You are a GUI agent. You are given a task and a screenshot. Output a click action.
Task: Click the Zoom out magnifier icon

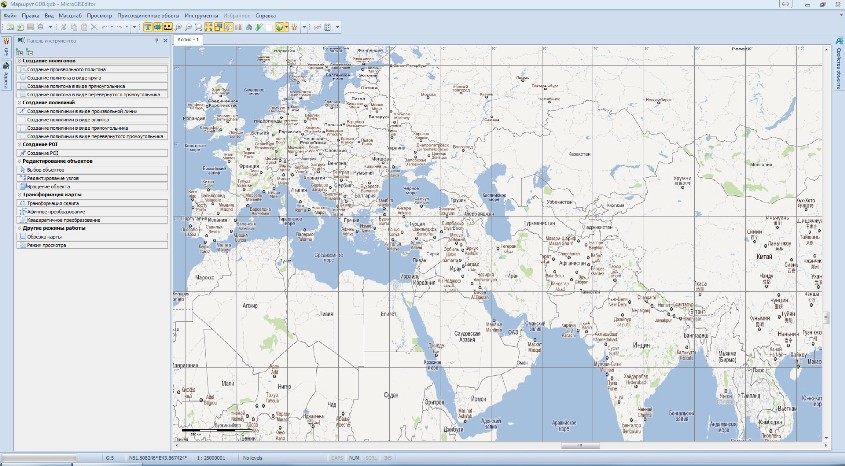[188, 27]
